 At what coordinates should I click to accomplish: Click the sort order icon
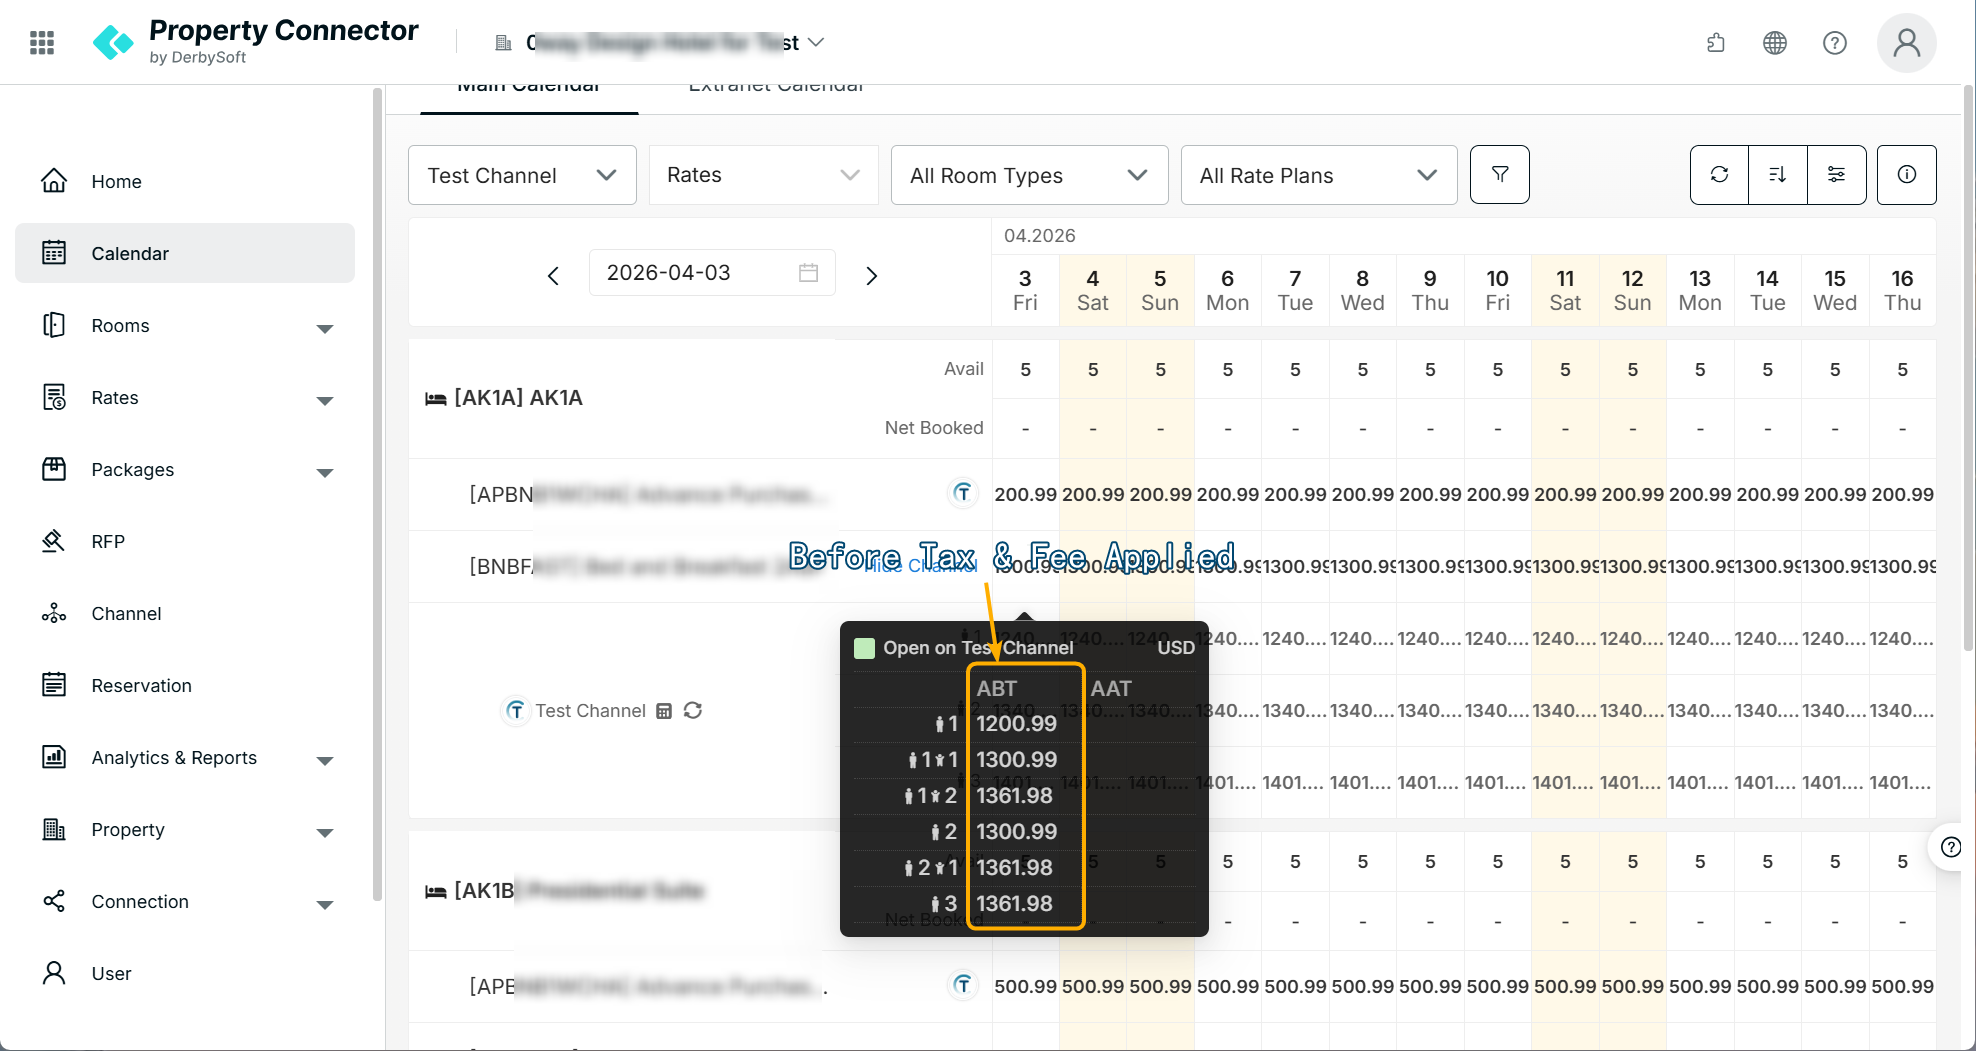click(x=1778, y=175)
